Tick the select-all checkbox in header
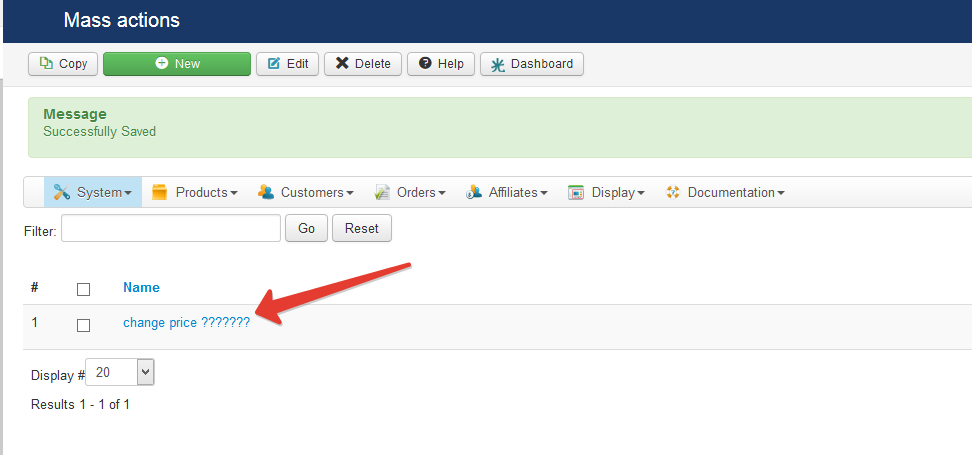 click(x=83, y=289)
